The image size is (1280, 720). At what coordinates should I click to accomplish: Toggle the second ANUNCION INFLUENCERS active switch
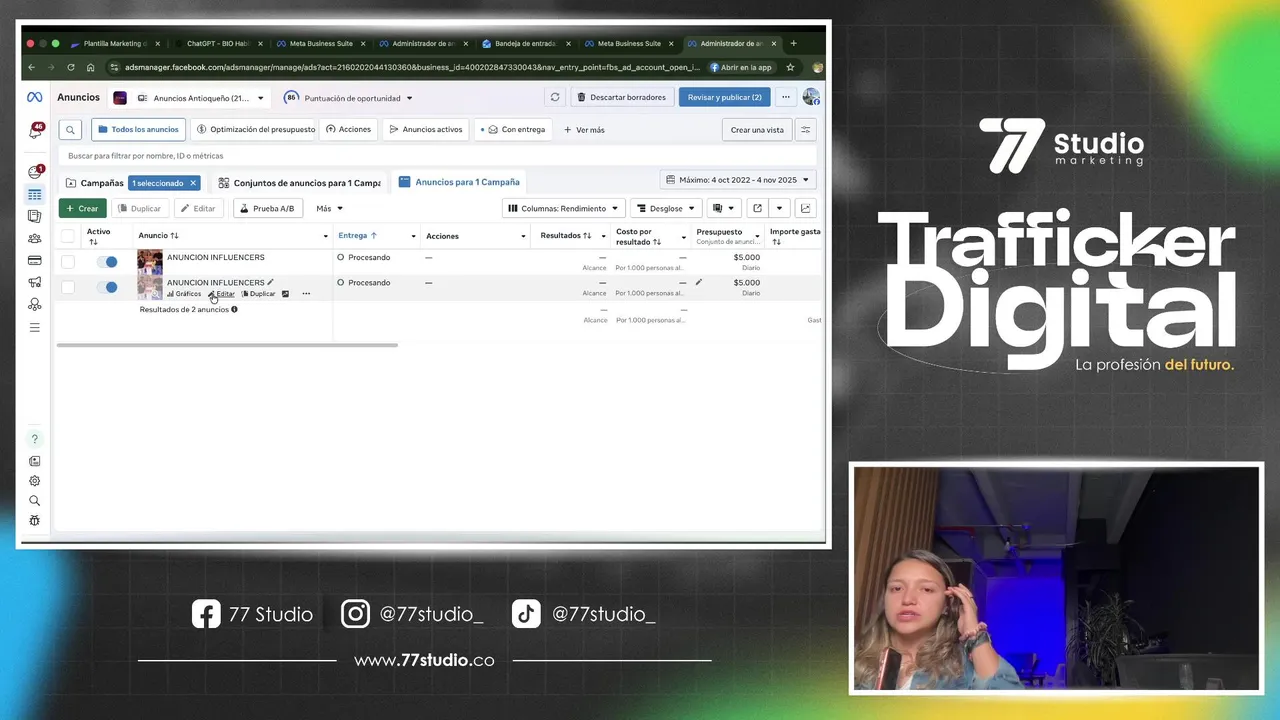pos(107,287)
